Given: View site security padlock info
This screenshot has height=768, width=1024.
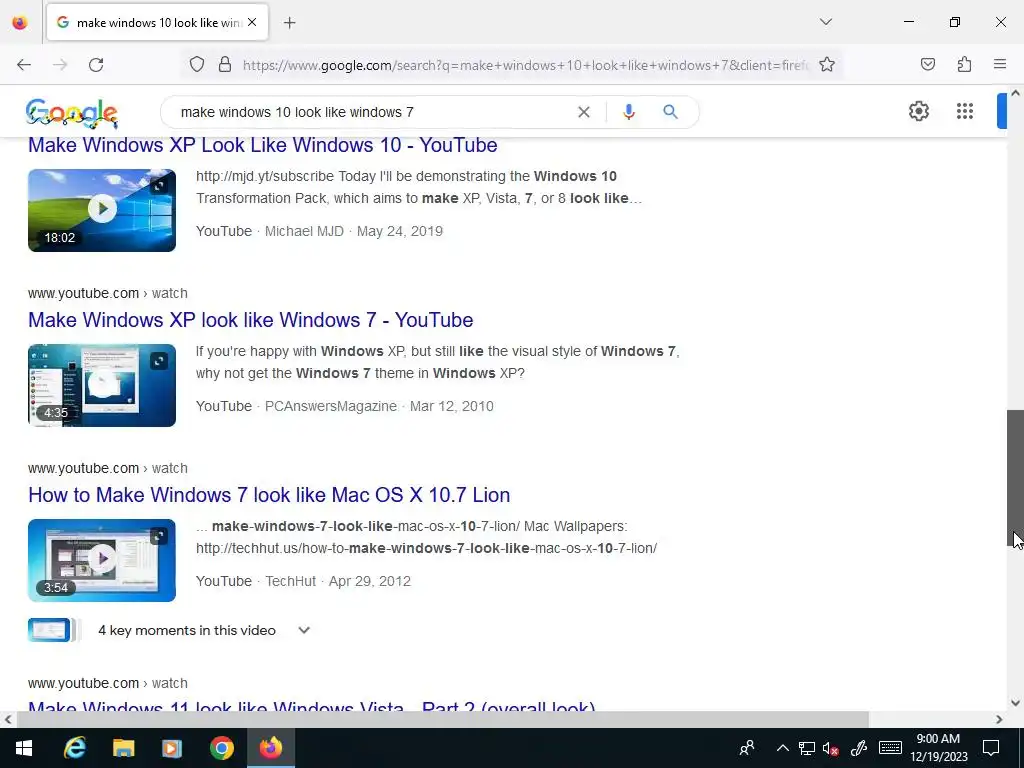Looking at the screenshot, I should coord(225,65).
